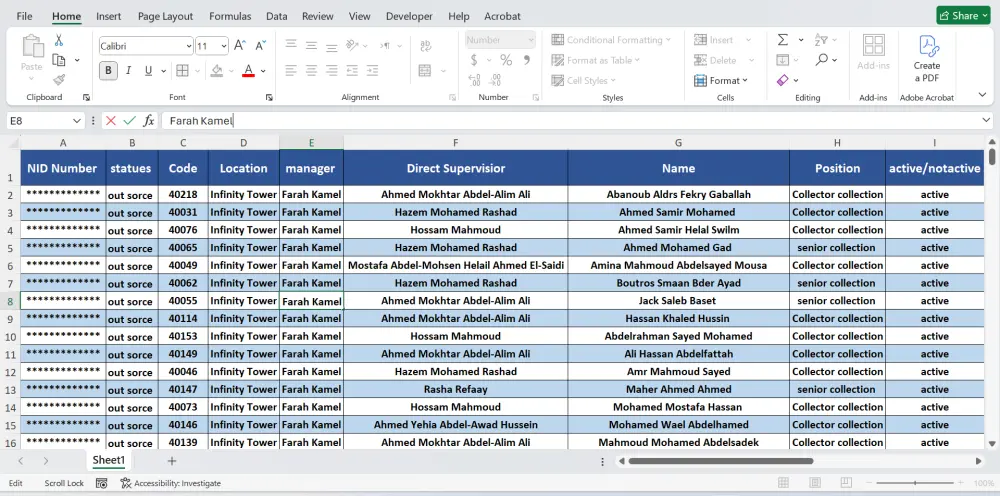
Task: Click in the formula bar text
Action: tap(202, 120)
